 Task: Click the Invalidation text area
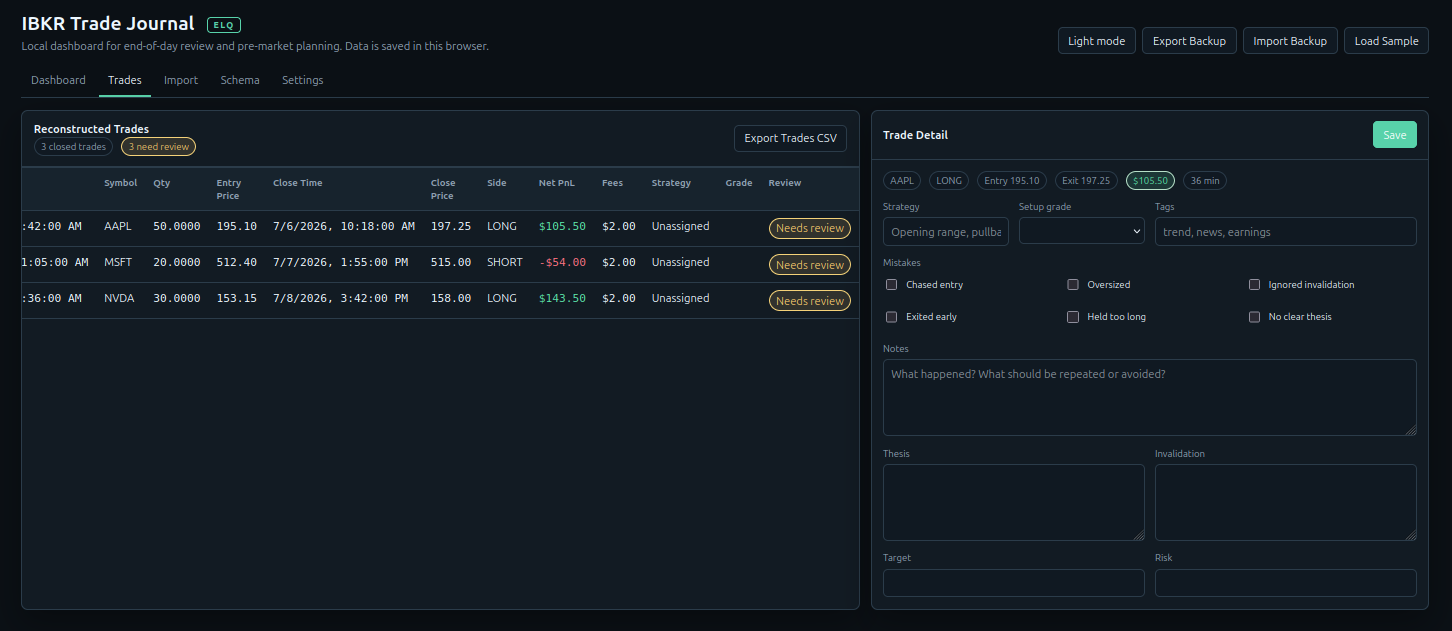(1286, 502)
